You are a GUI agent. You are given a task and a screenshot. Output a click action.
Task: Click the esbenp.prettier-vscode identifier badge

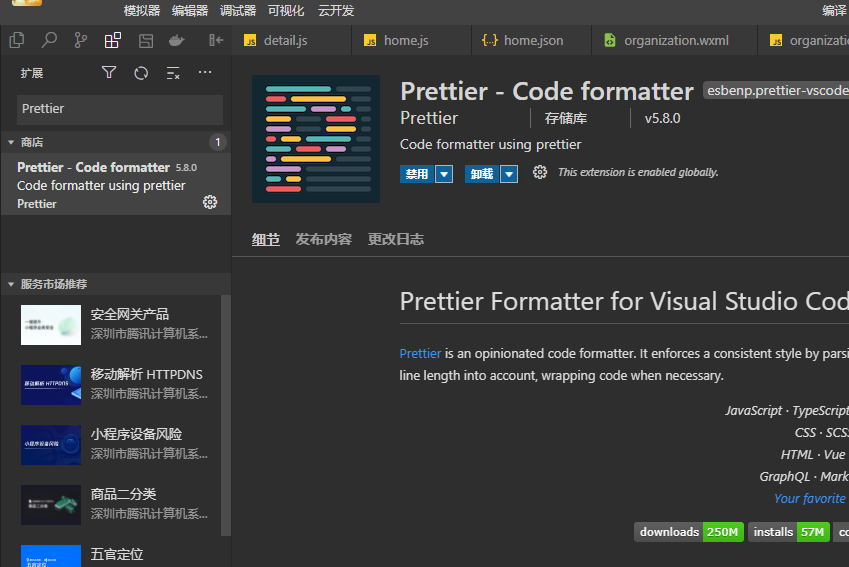(x=776, y=90)
